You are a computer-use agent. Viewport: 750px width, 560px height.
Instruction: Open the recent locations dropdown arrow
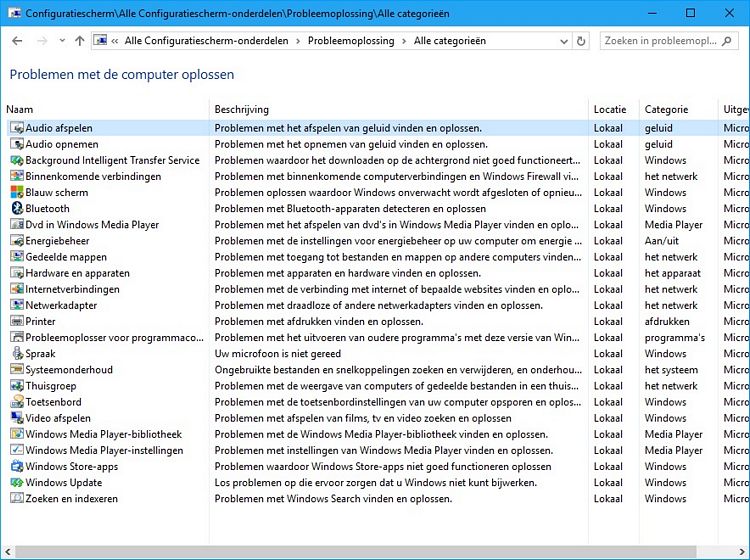coord(62,41)
